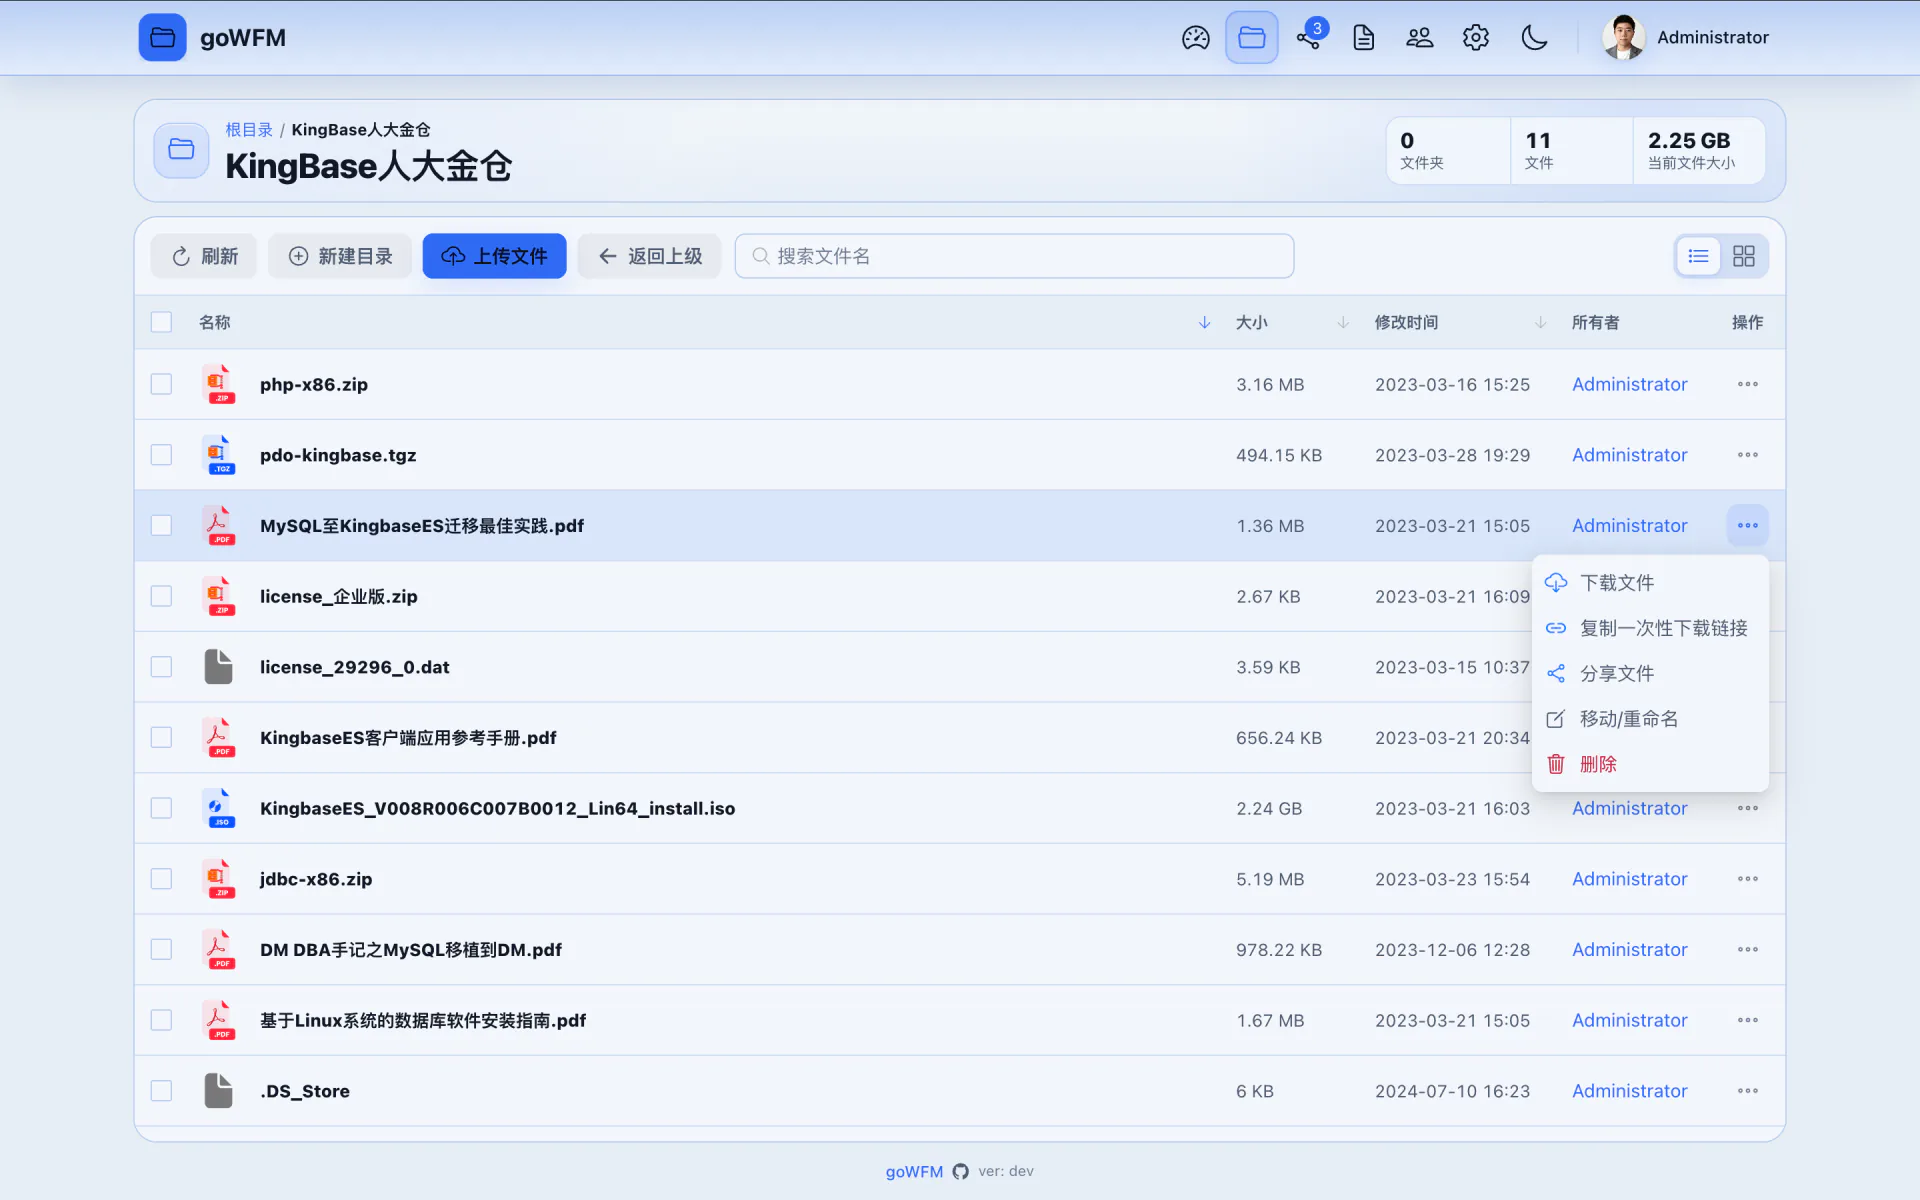This screenshot has height=1200, width=1920.
Task: Open the user management icon
Action: click(x=1420, y=38)
